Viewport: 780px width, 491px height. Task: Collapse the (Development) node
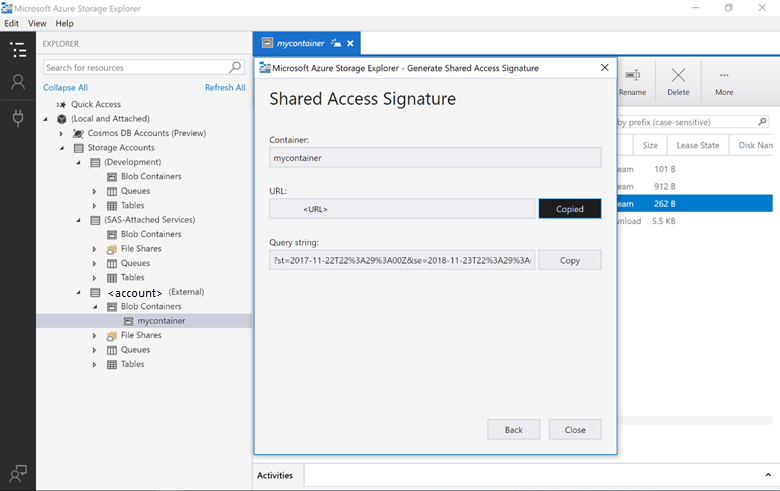[x=78, y=162]
